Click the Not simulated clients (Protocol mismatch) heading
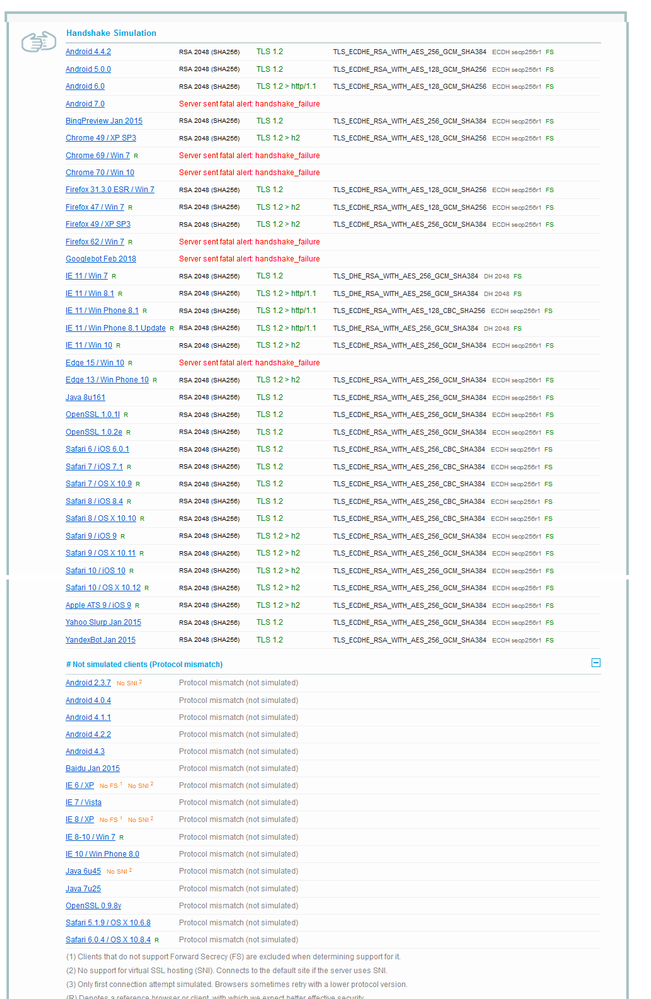 144,665
